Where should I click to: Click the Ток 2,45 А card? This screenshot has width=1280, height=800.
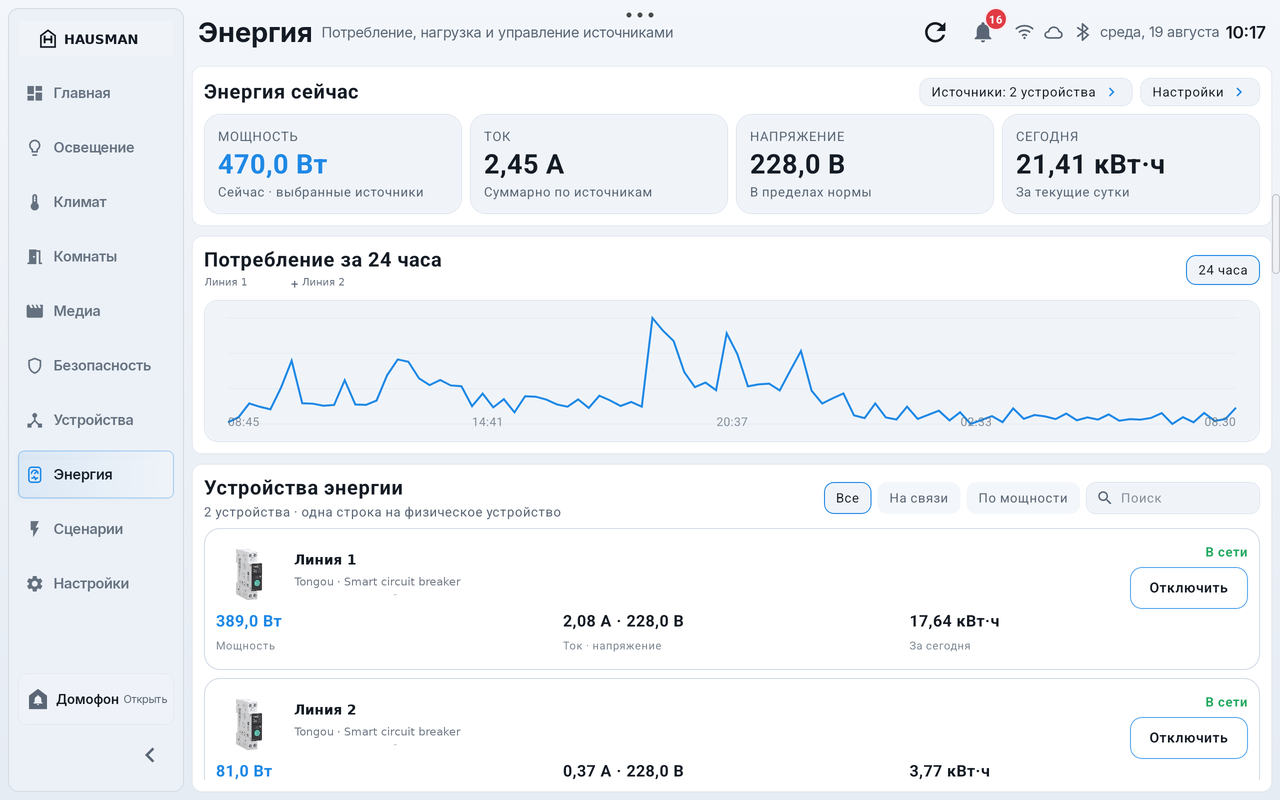[x=599, y=164]
